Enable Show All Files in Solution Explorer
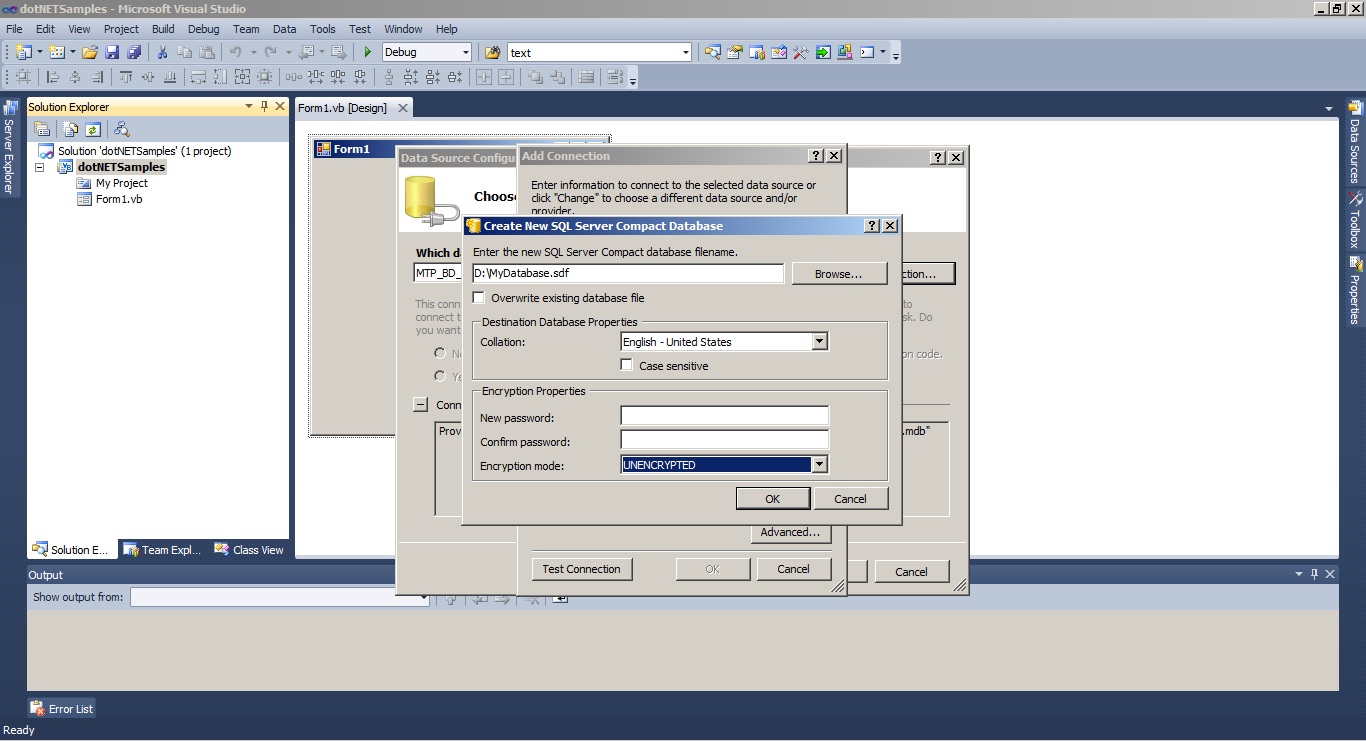This screenshot has height=742, width=1366. 68,129
